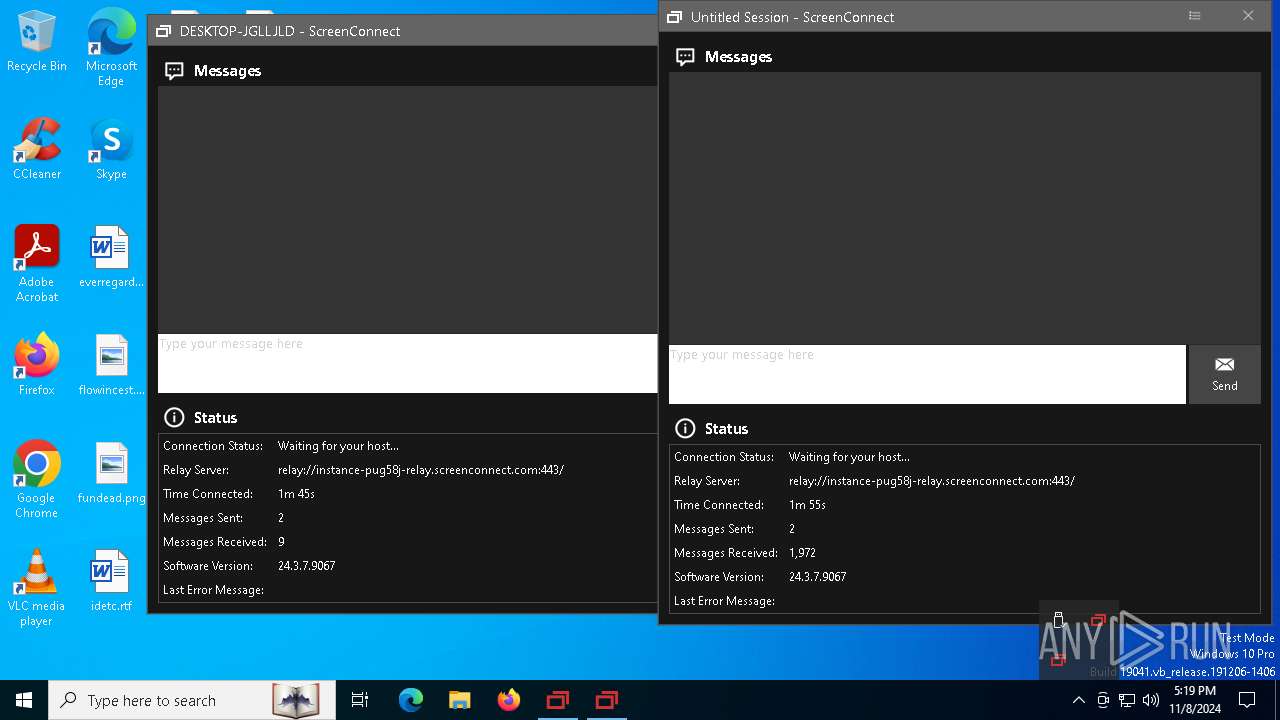The height and width of the screenshot is (720, 1280).
Task: Open the flowincest image file icon
Action: [x=111, y=365]
